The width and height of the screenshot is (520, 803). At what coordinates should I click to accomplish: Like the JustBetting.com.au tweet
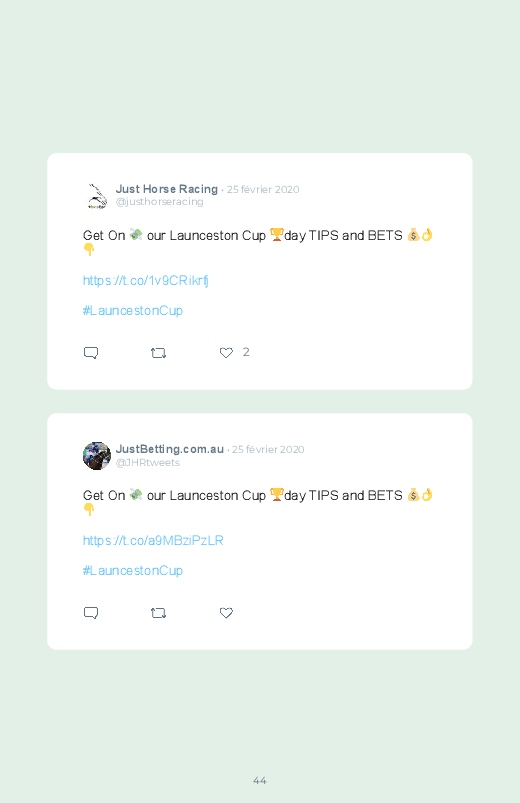tap(226, 613)
